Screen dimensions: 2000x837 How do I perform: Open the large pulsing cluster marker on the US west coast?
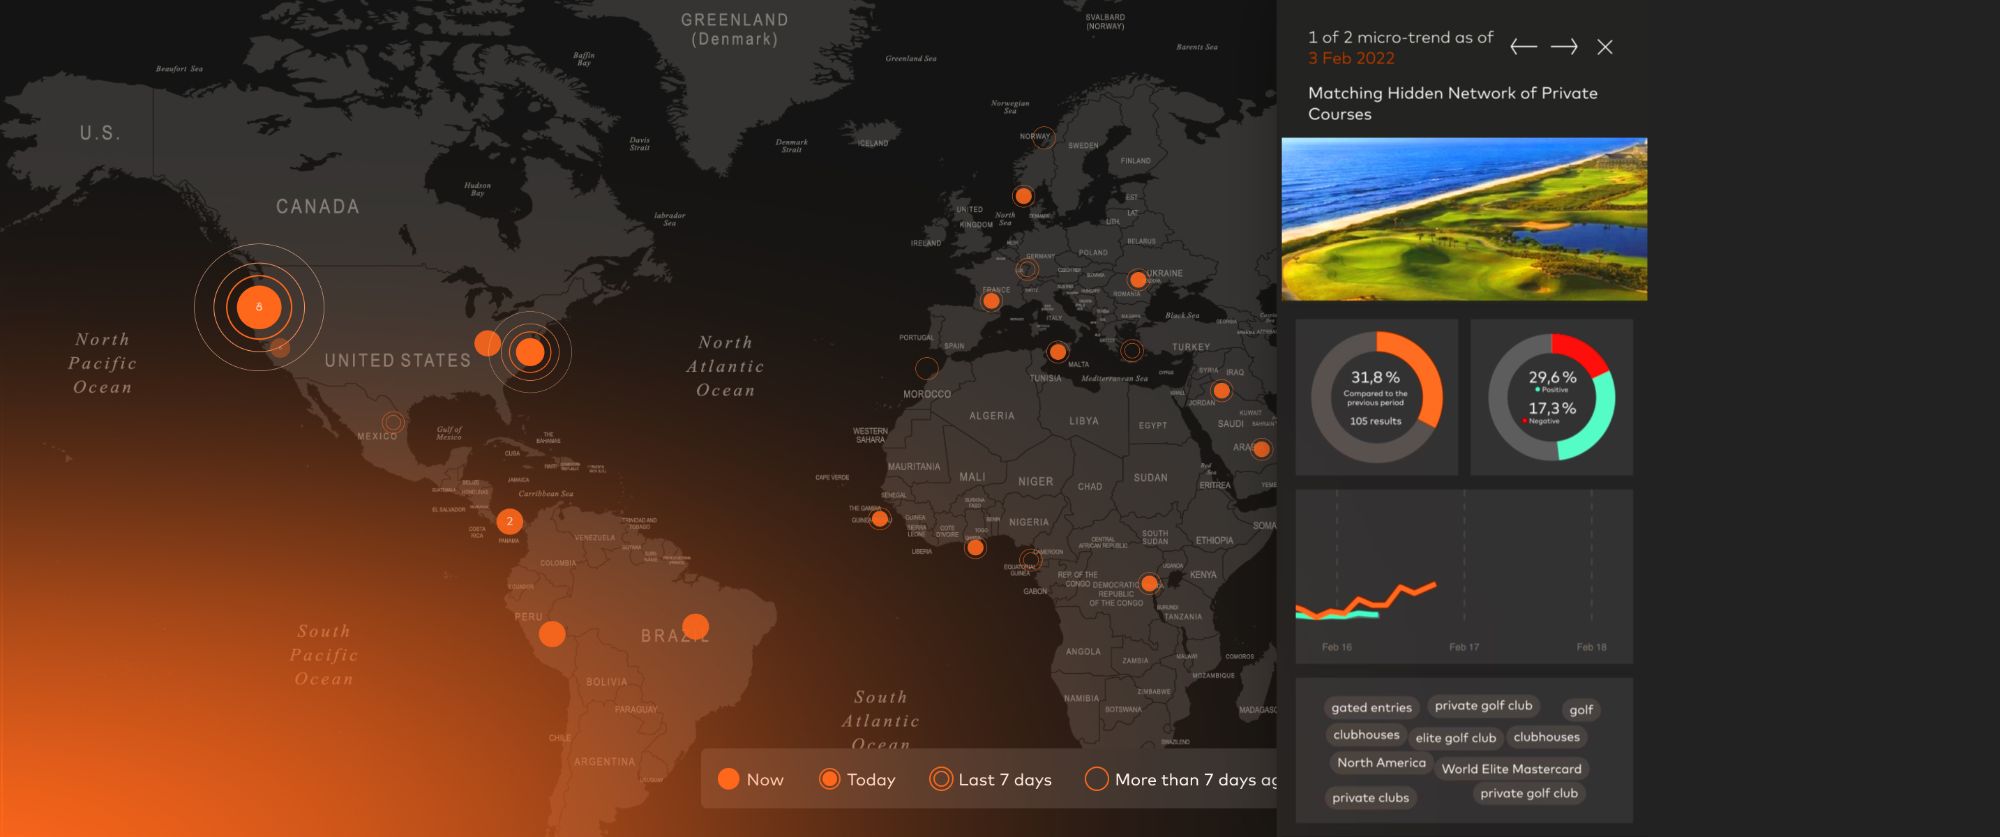[259, 307]
